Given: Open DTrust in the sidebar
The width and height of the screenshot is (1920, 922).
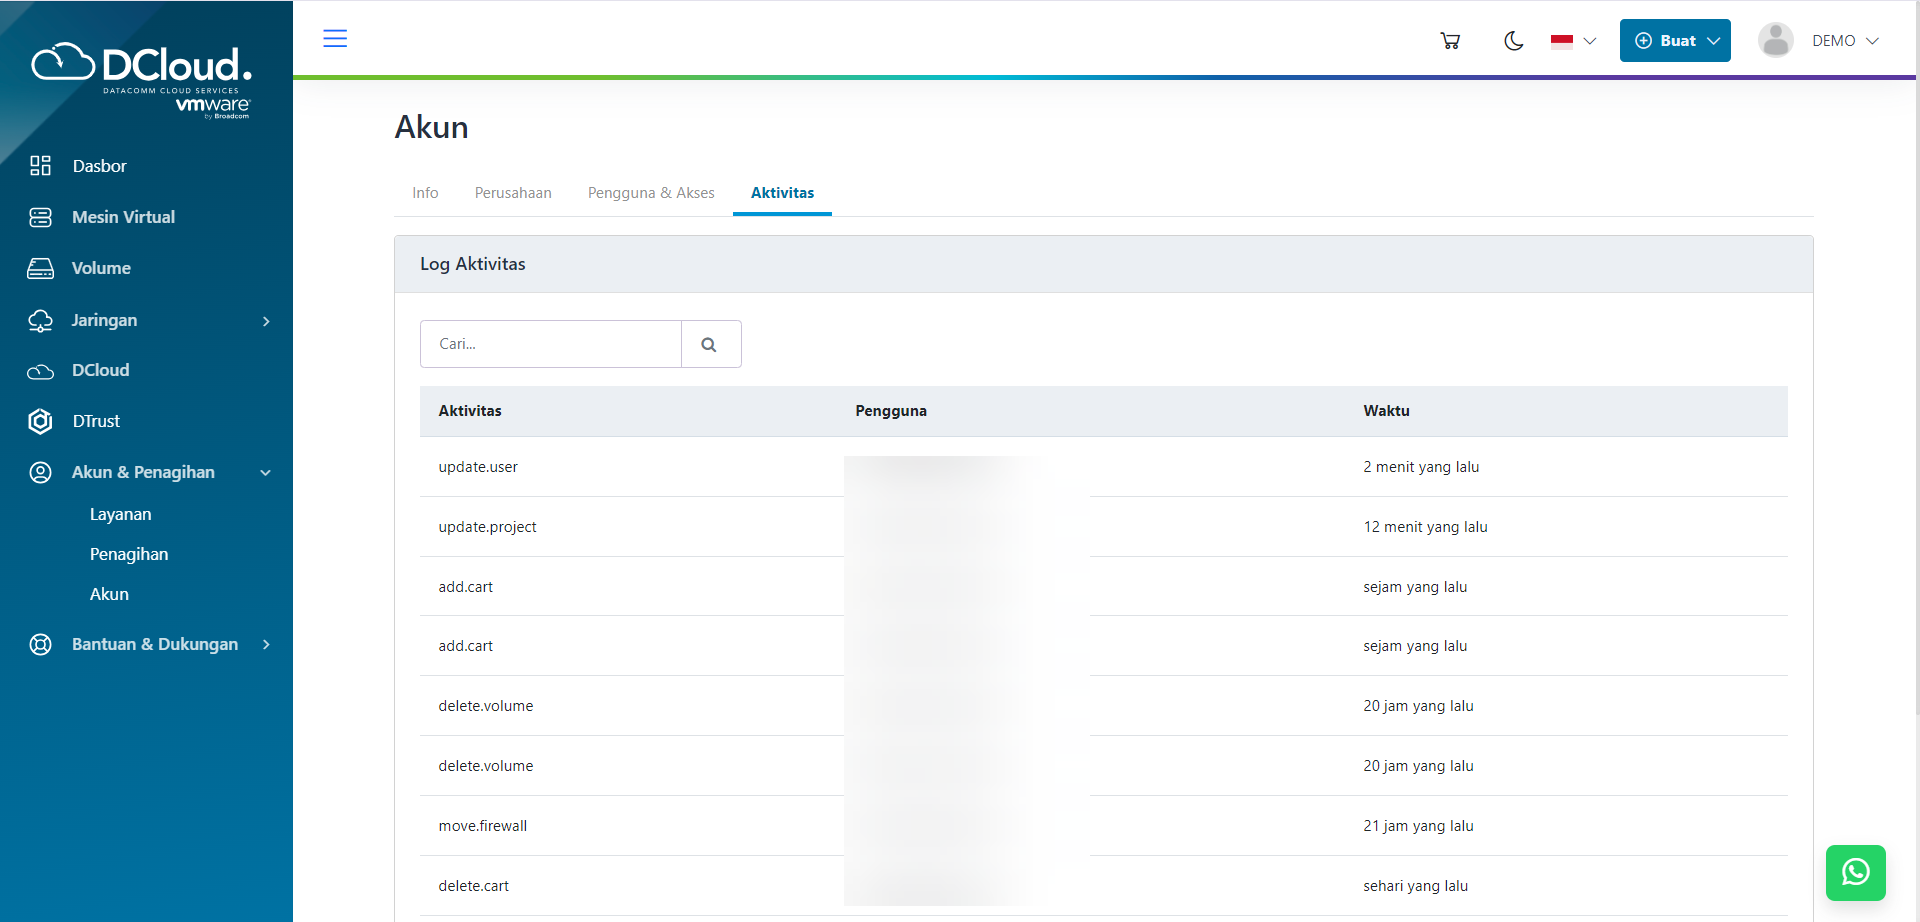Looking at the screenshot, I should [96, 421].
